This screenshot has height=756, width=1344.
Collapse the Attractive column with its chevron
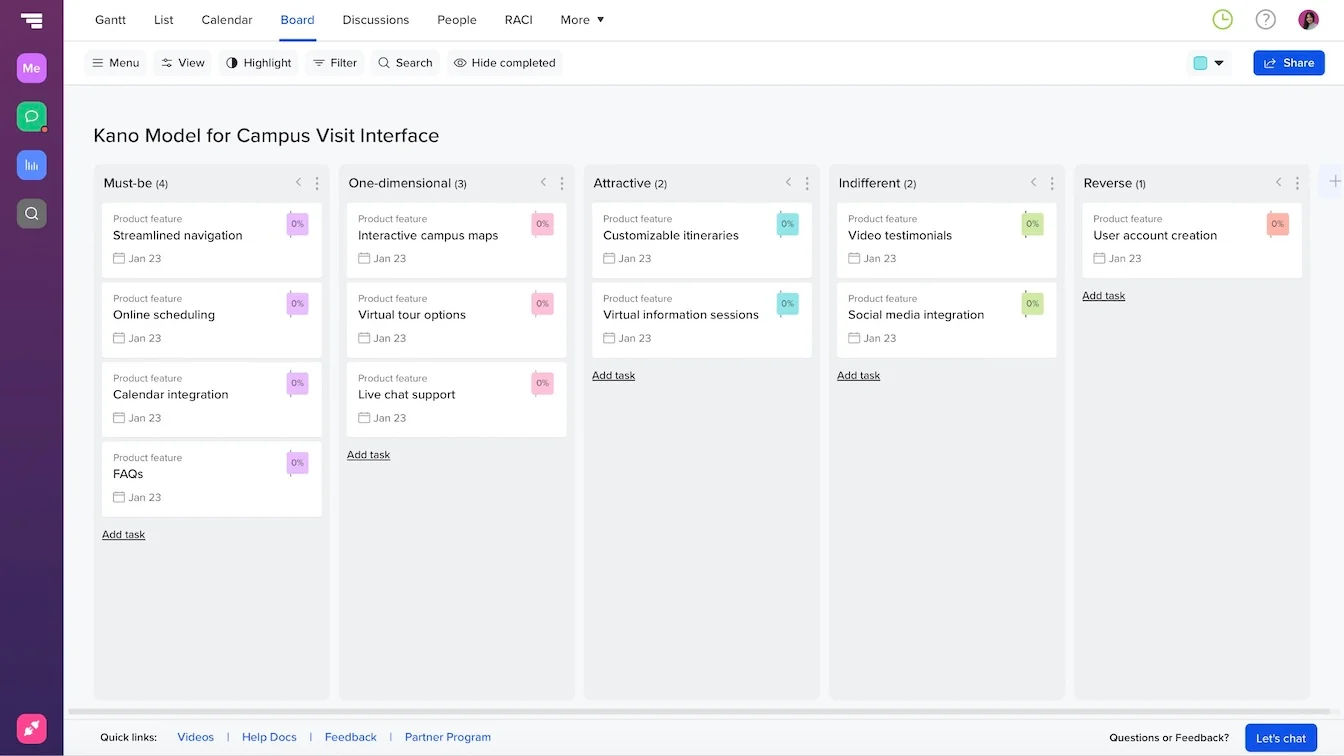pyautogui.click(x=788, y=183)
